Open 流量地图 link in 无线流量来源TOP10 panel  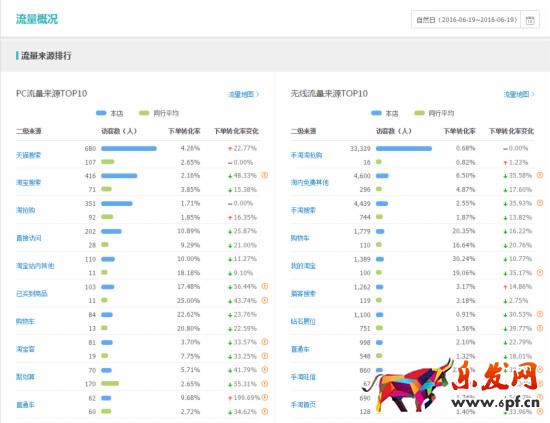(x=519, y=94)
